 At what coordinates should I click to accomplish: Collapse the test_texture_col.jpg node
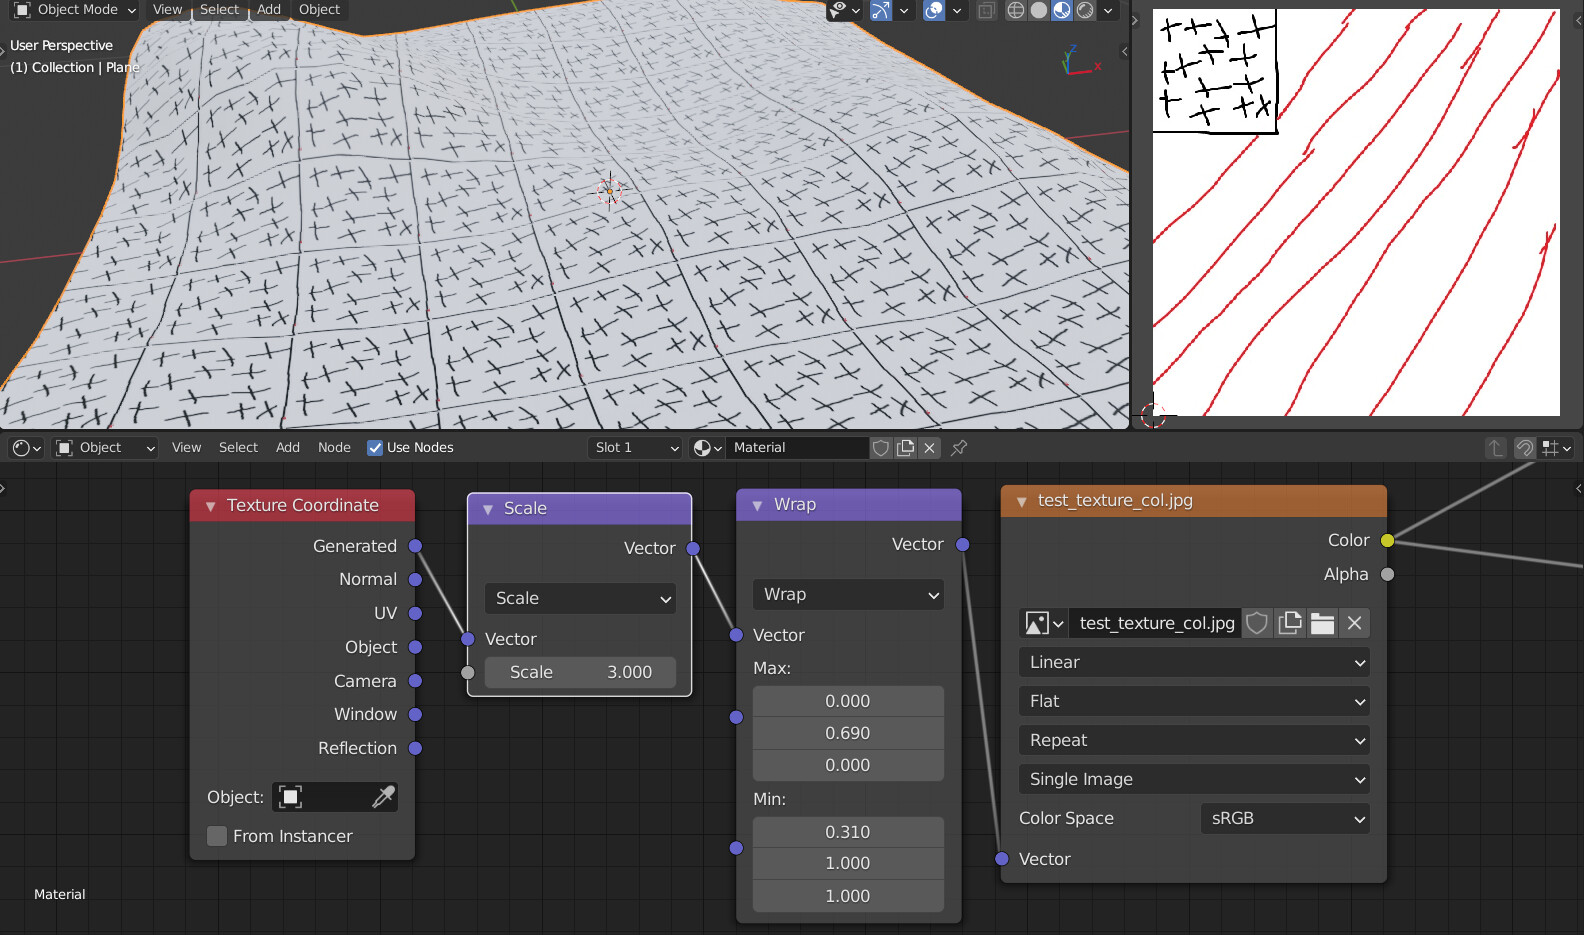[1021, 501]
